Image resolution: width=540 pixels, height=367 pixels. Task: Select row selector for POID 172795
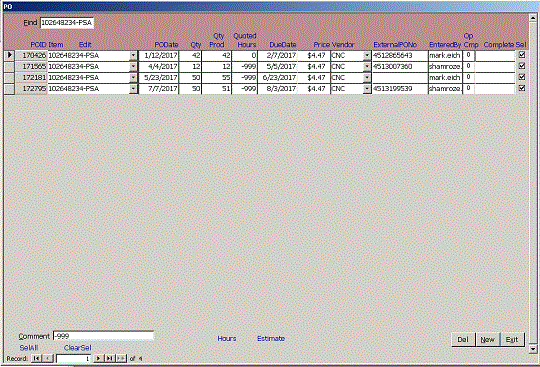click(x=10, y=88)
